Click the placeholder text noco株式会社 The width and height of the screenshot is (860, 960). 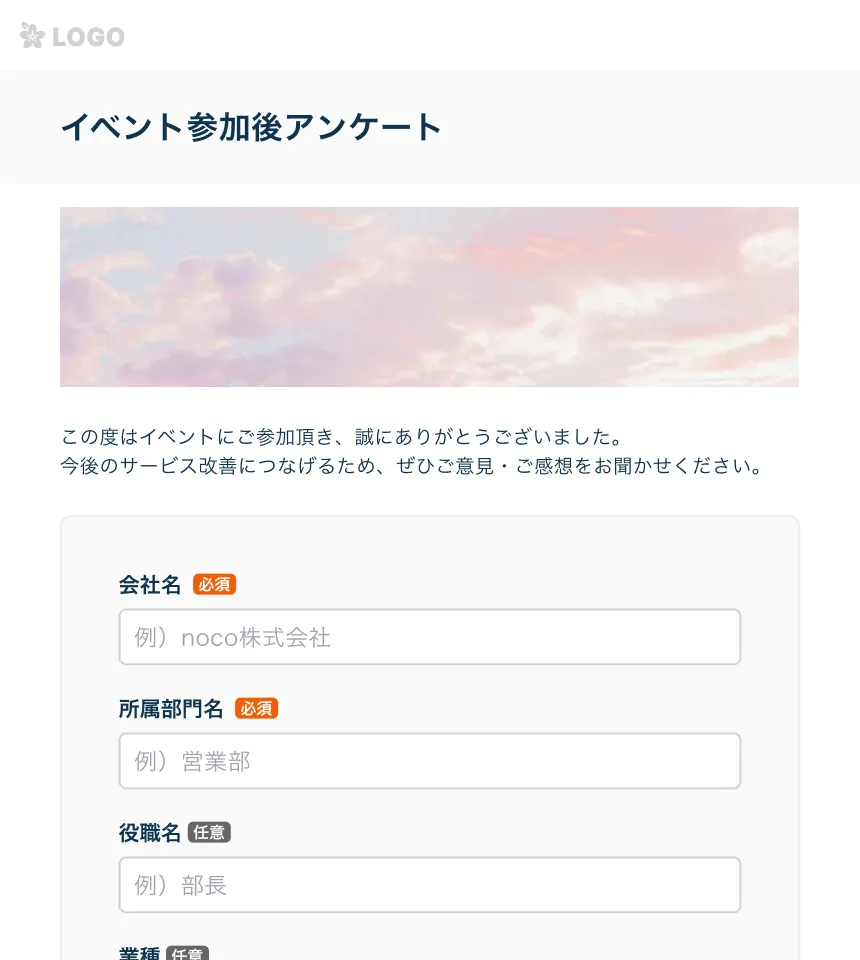point(256,637)
